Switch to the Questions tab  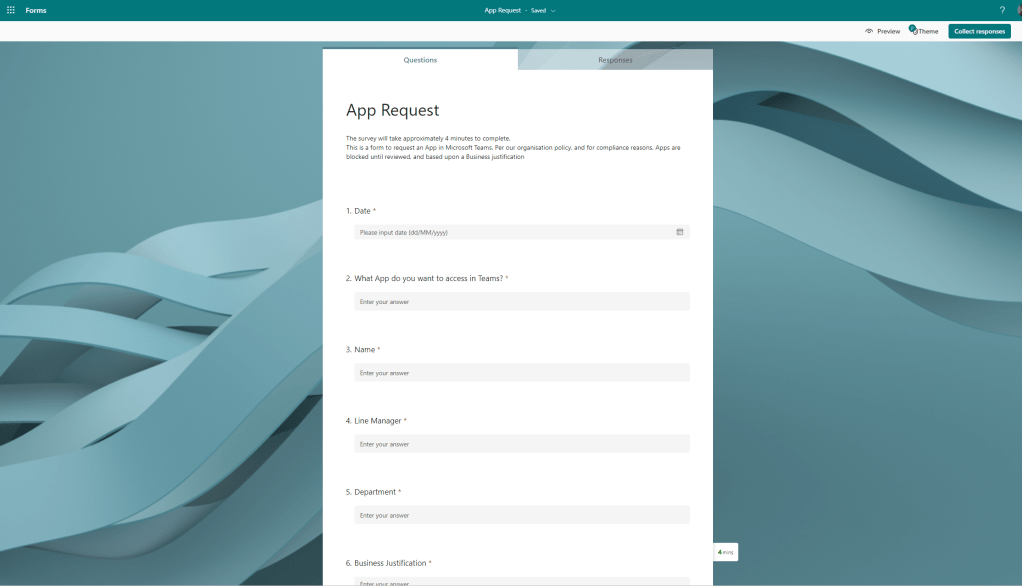(420, 60)
